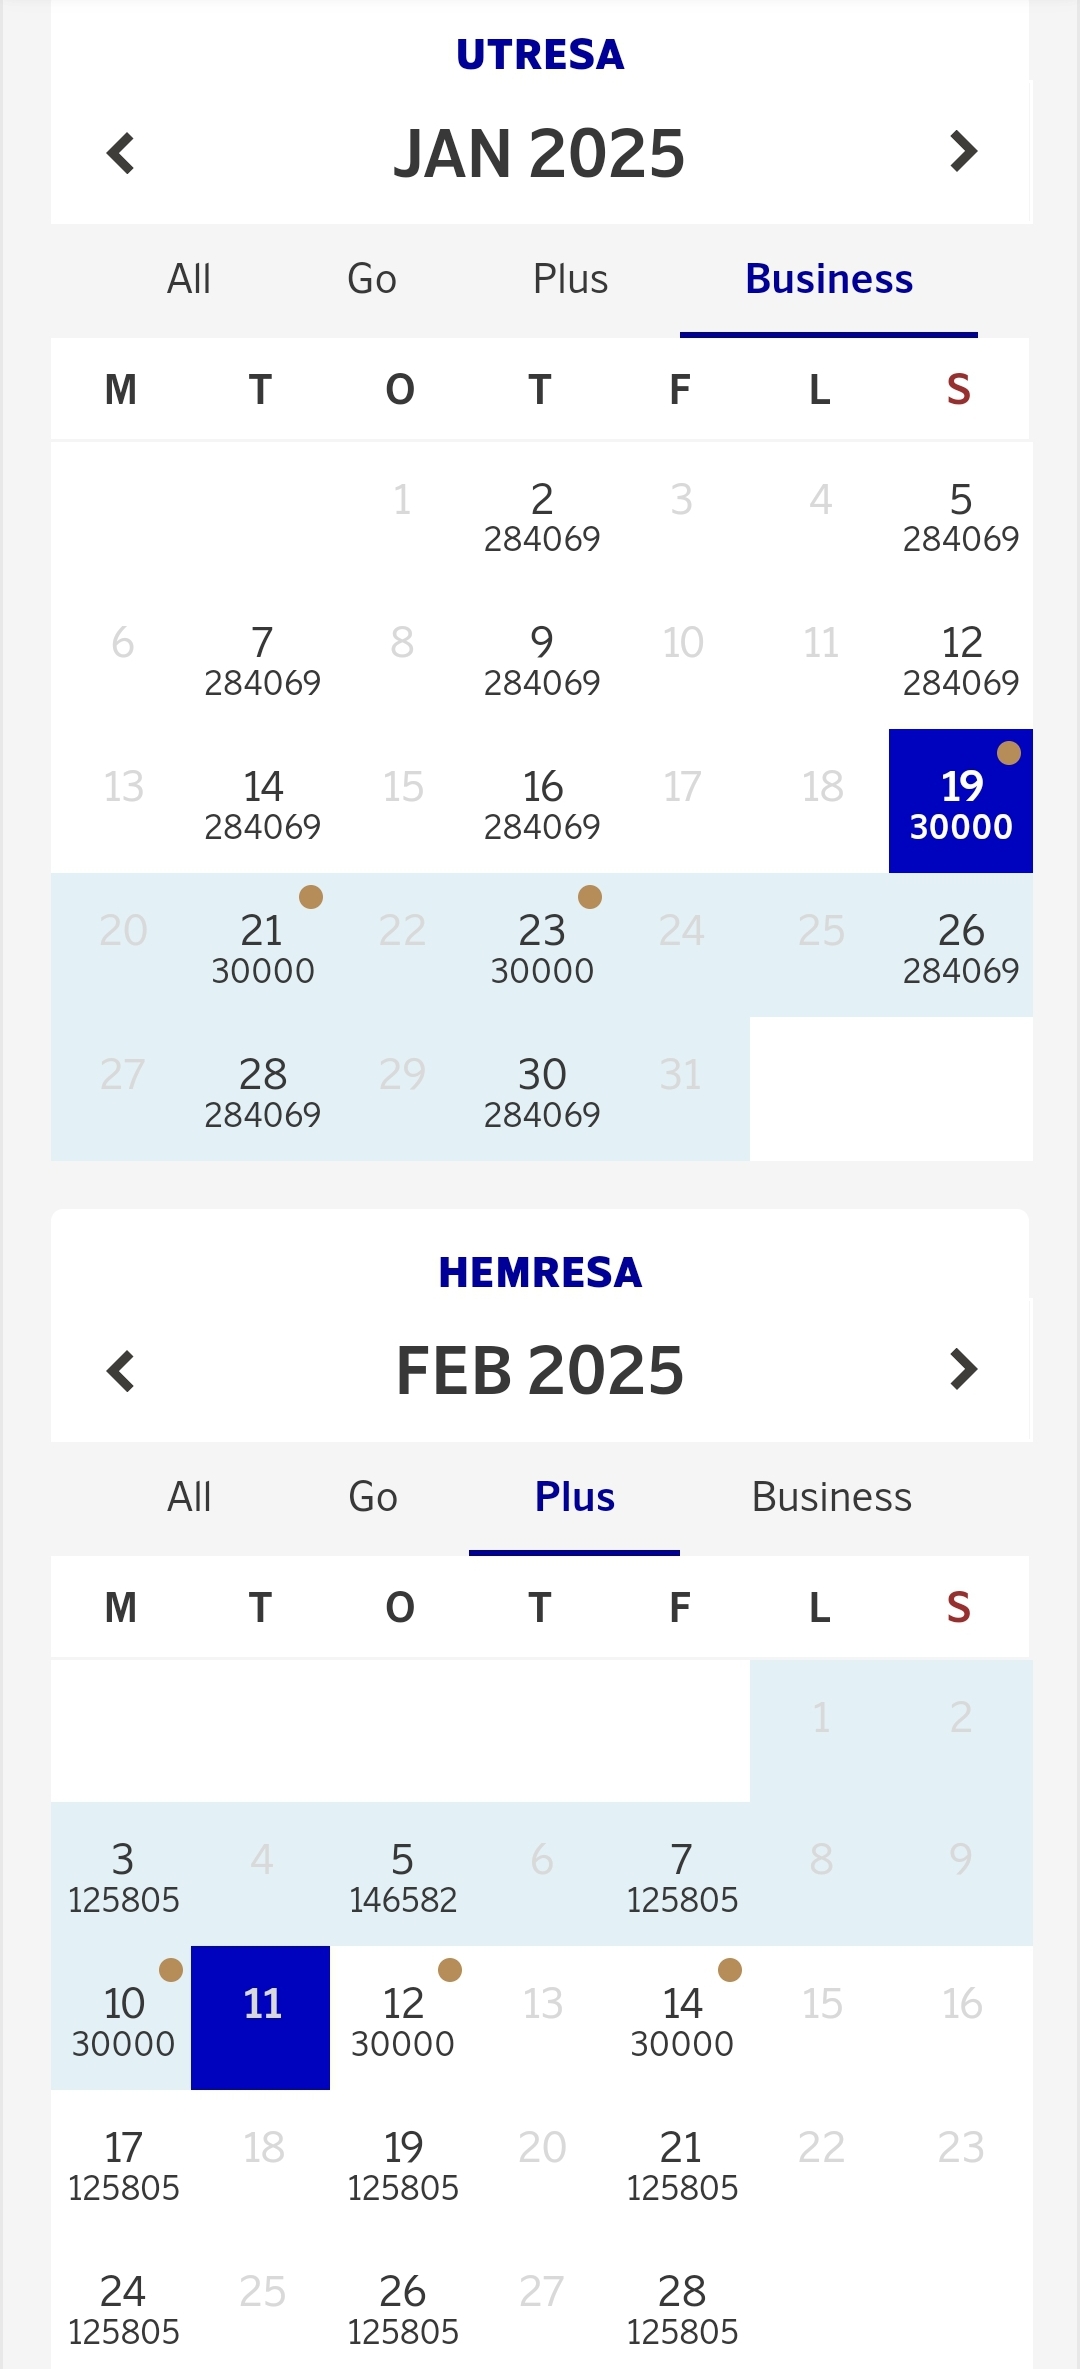Pick January 23 at 30000 points
The image size is (1080, 2369).
pos(542,946)
